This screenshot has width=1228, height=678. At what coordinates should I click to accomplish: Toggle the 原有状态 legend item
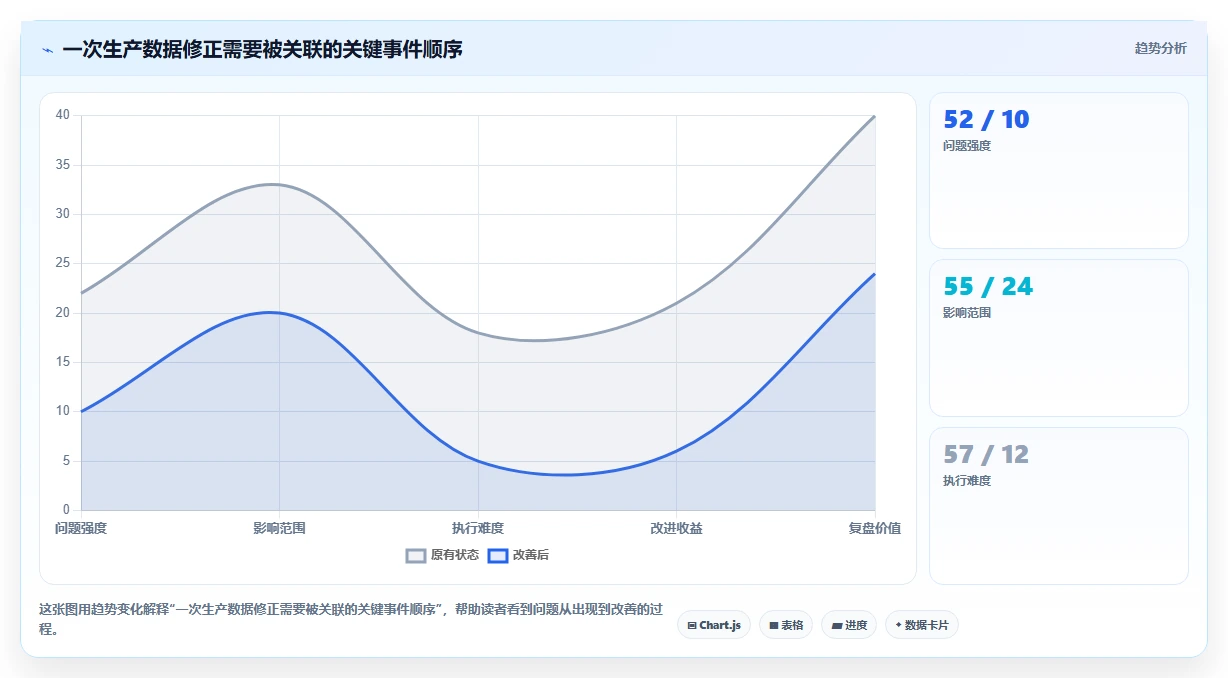click(x=442, y=555)
